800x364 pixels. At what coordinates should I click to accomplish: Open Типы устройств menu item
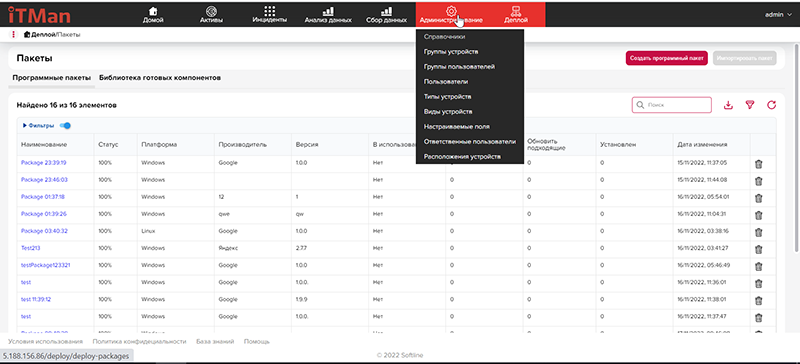pos(447,96)
